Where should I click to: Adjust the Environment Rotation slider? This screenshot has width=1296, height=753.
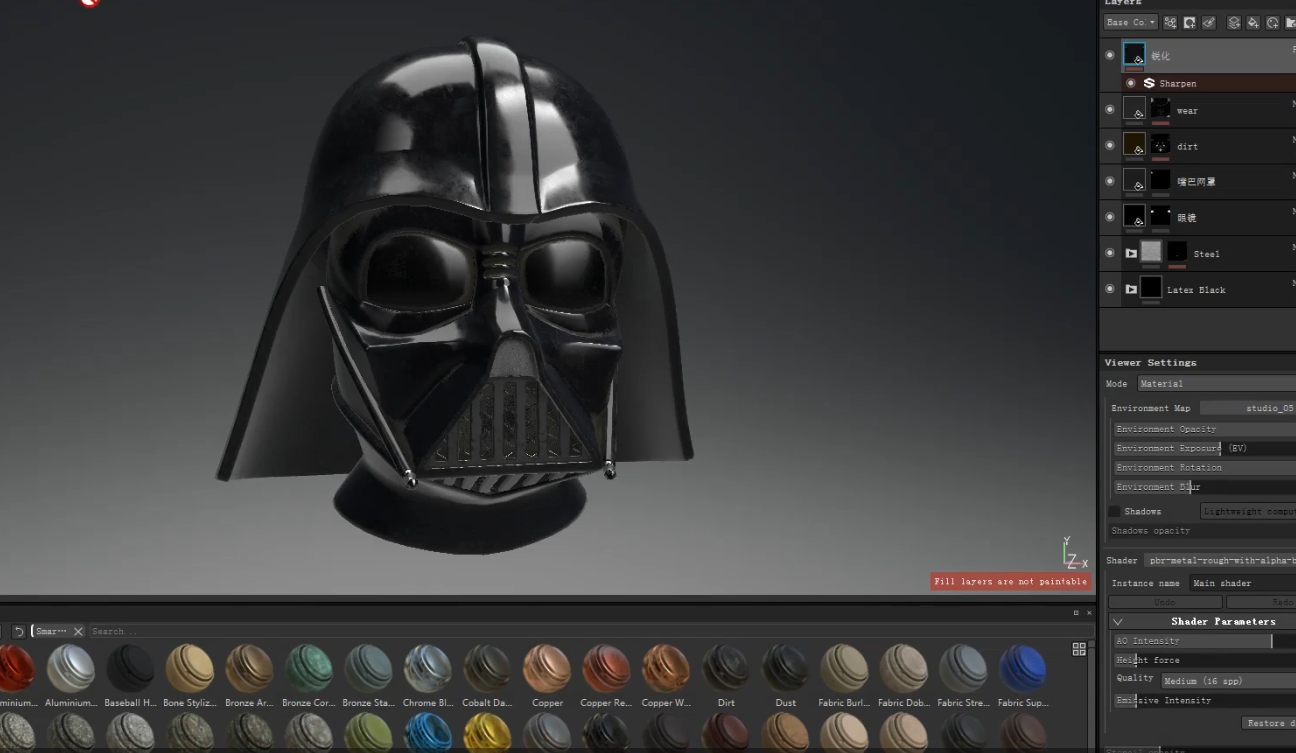[x=1204, y=467]
